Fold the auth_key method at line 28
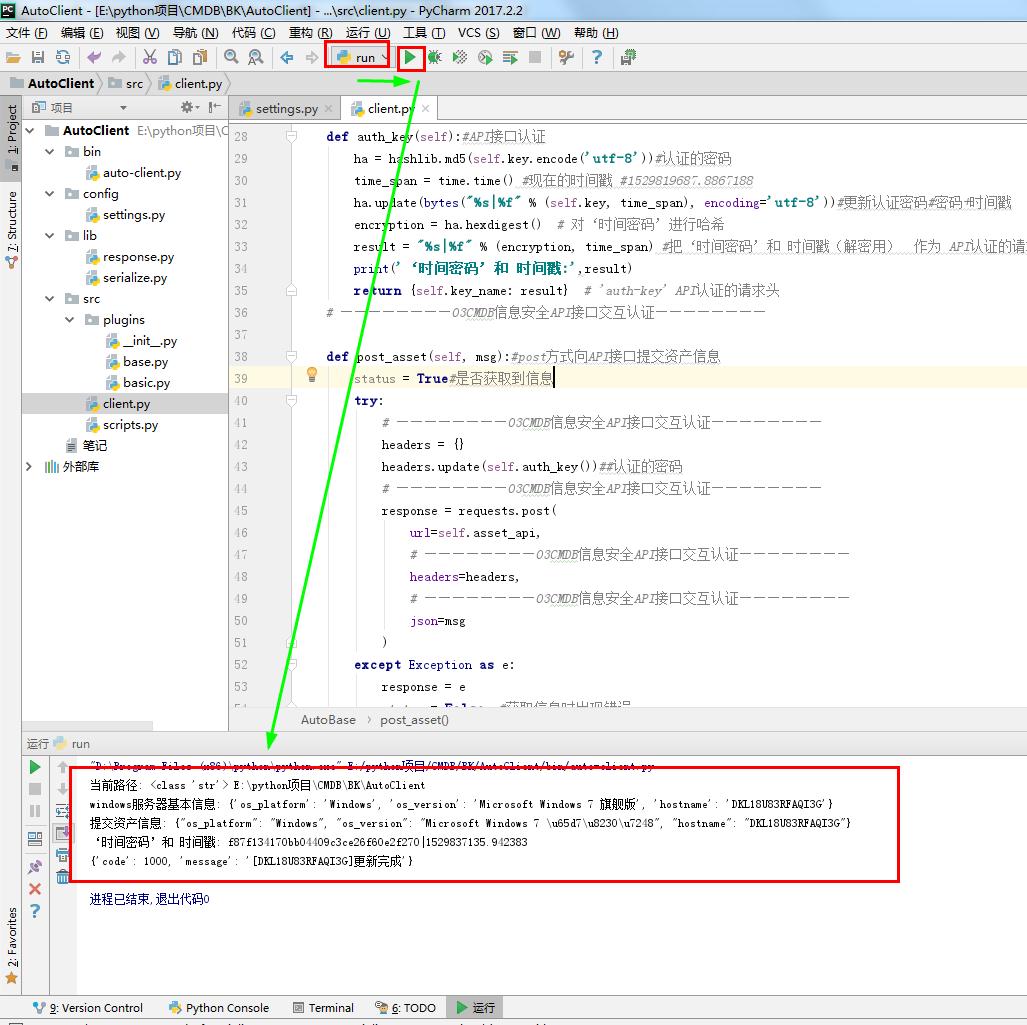Viewport: 1027px width, 1025px height. point(291,136)
